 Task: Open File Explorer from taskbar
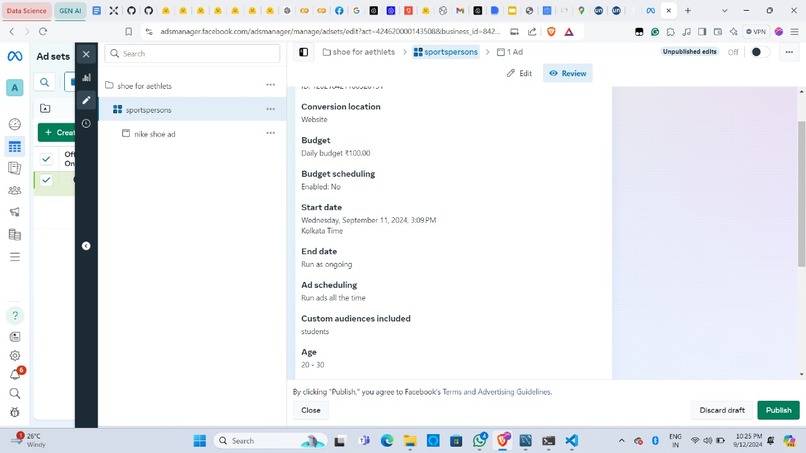410,441
